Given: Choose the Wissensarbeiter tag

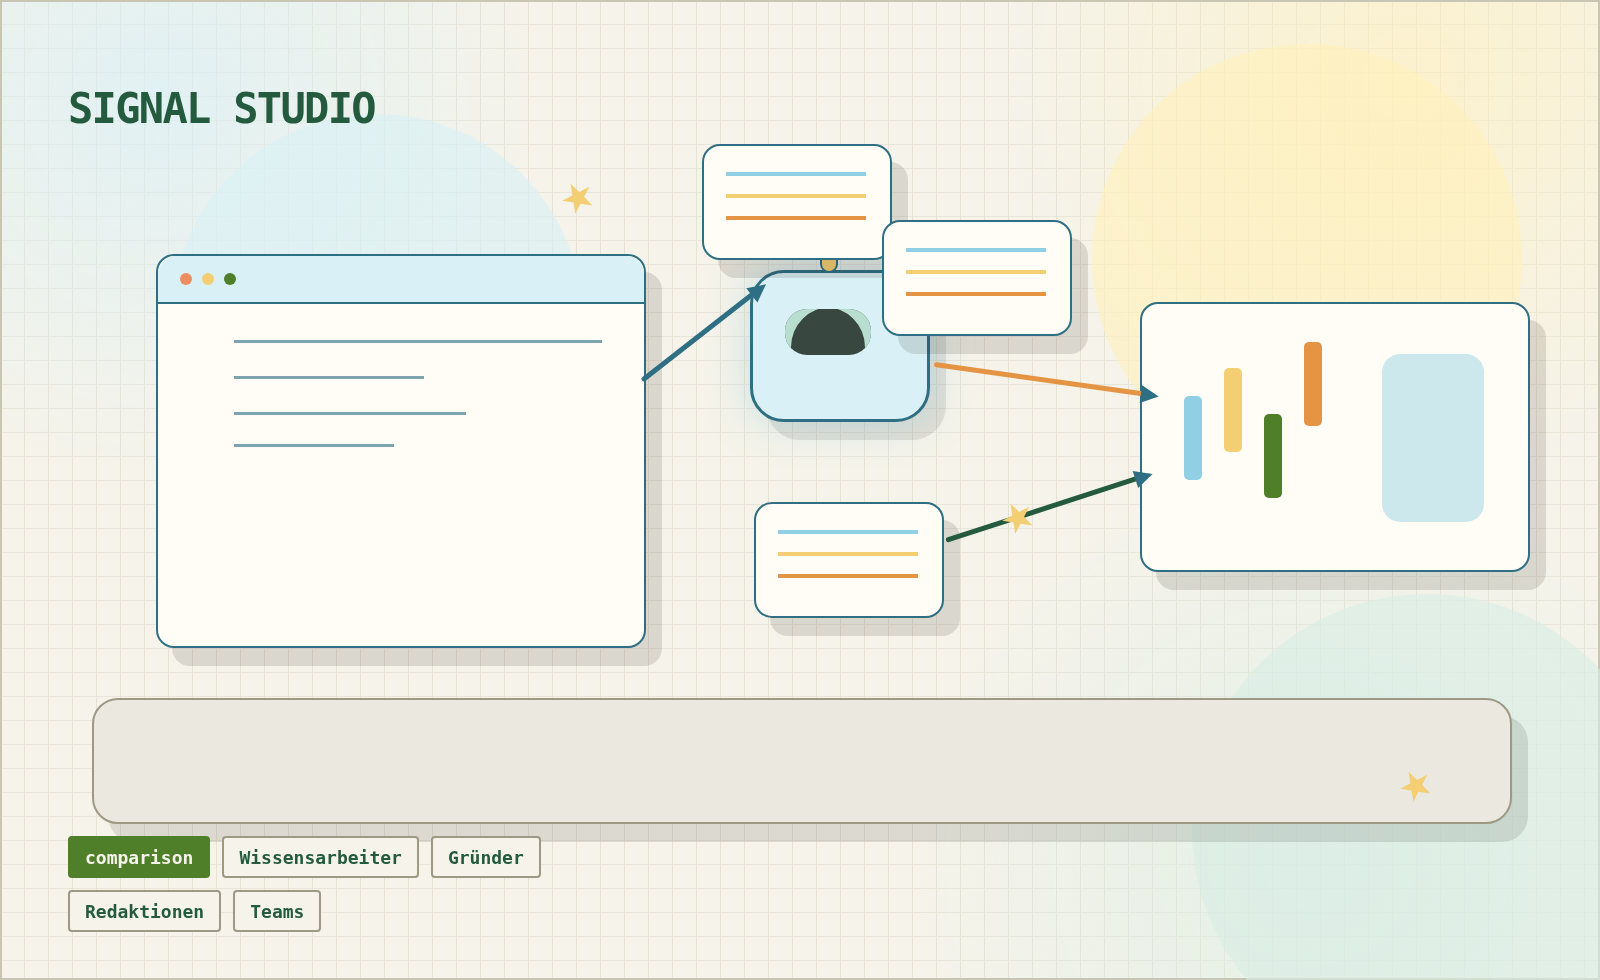Looking at the screenshot, I should point(320,857).
